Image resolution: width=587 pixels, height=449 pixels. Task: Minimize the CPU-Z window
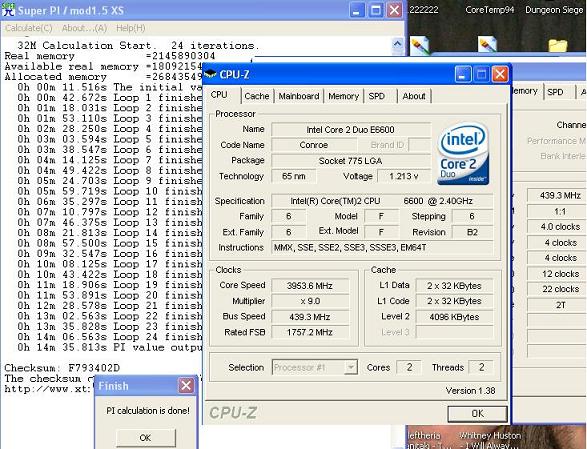click(x=463, y=74)
